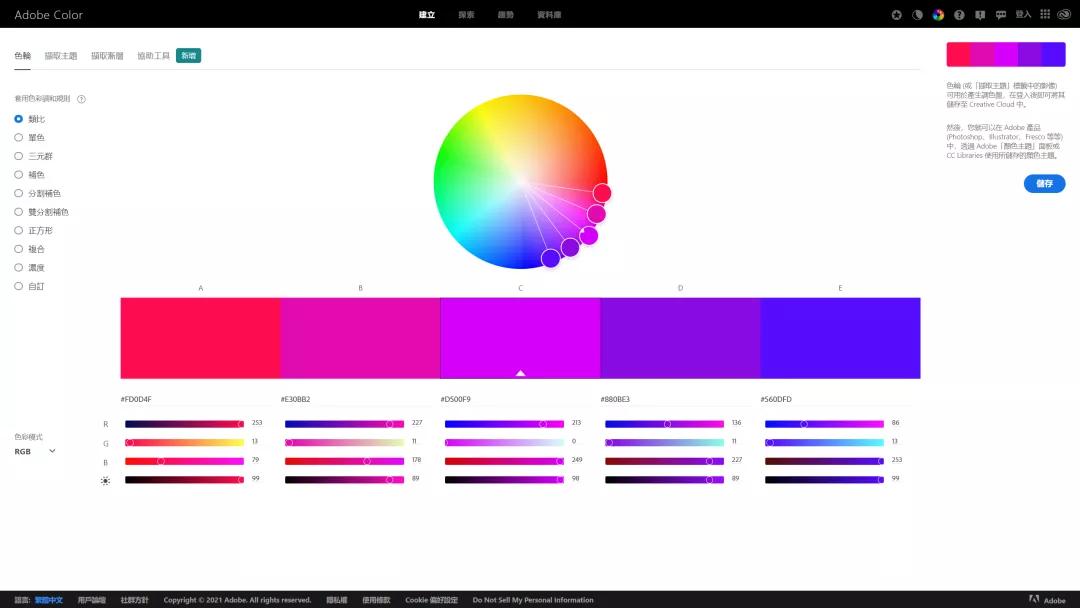Select the 正方形 harmony rule
Screen dimensions: 1080x608
point(34,231)
